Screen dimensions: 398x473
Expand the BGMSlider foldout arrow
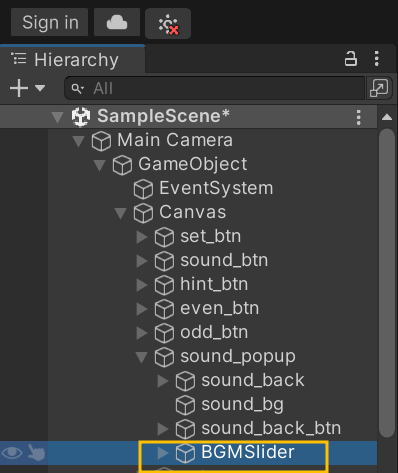[x=163, y=453]
